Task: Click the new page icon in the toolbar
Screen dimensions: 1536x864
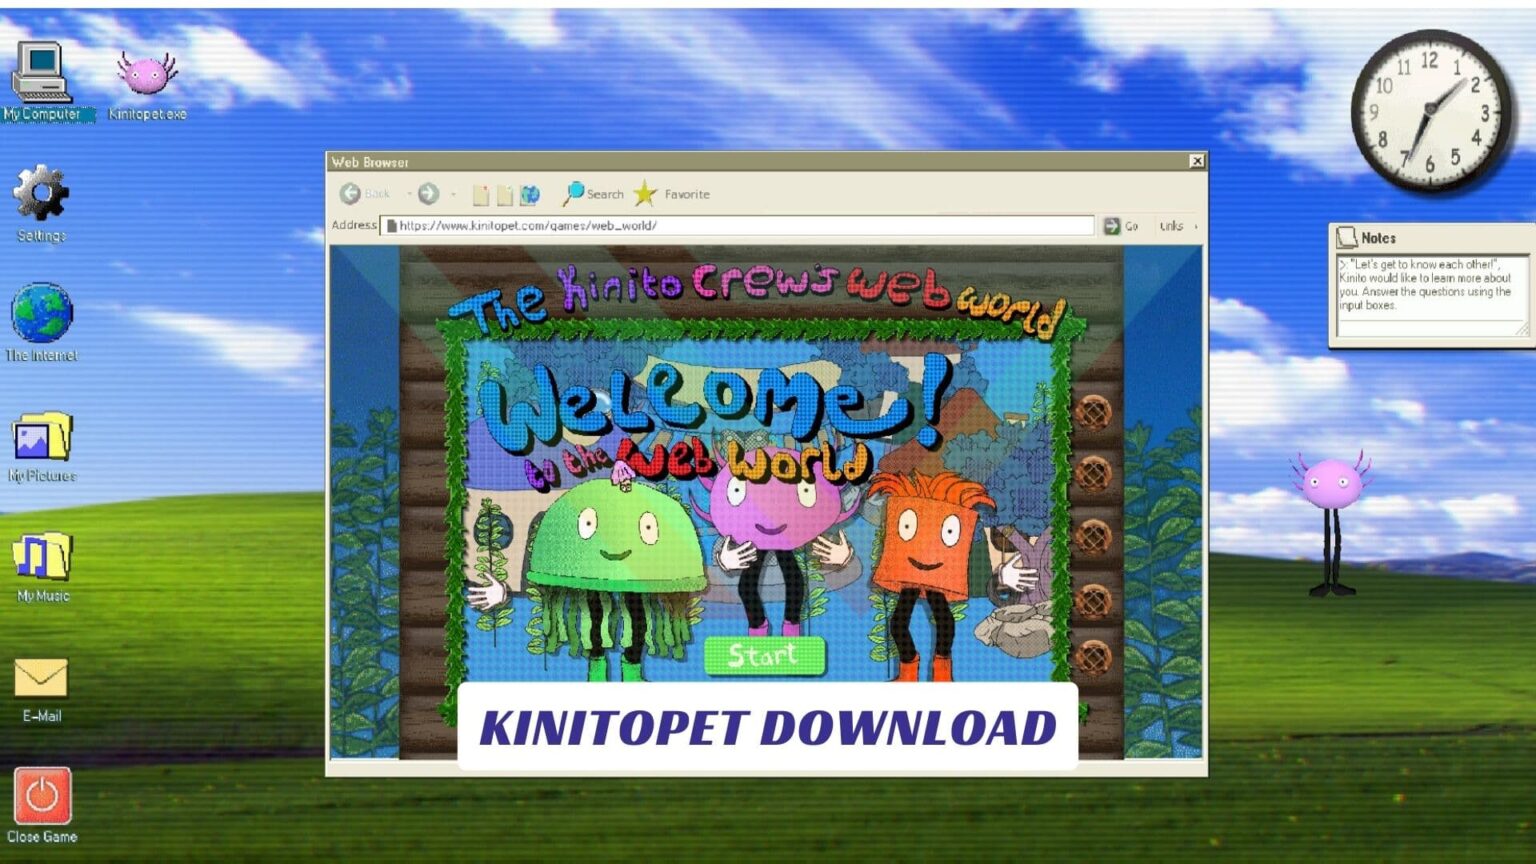Action: coord(483,193)
